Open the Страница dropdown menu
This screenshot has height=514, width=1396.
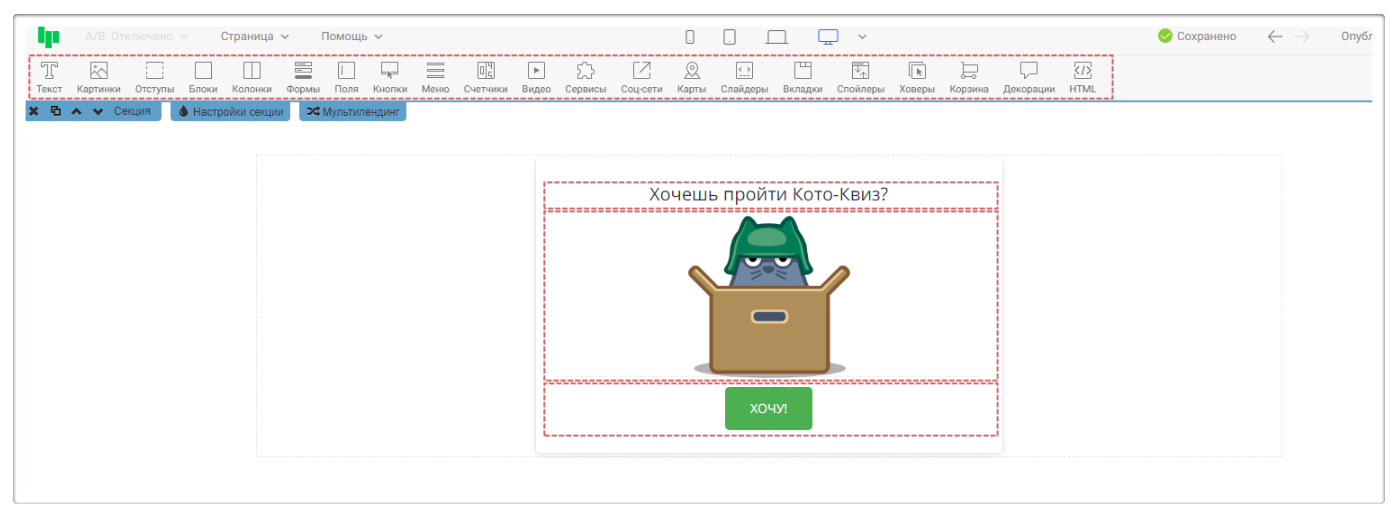(255, 36)
